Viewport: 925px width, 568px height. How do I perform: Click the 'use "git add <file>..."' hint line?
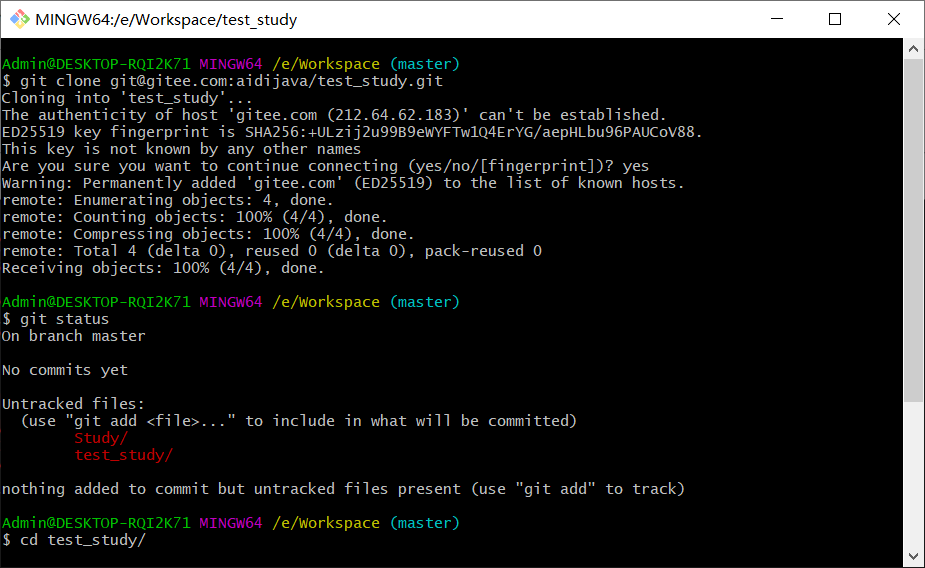tap(299, 421)
